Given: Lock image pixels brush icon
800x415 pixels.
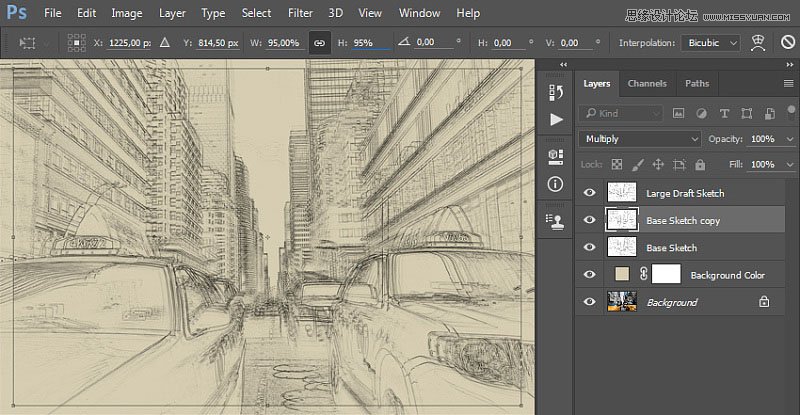Looking at the screenshot, I should 637,164.
